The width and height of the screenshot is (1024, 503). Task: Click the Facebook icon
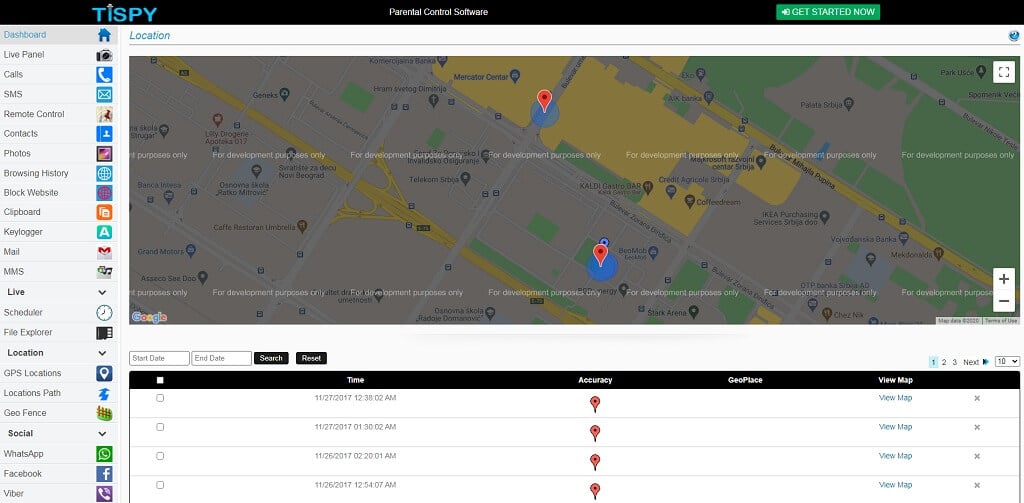click(x=104, y=474)
